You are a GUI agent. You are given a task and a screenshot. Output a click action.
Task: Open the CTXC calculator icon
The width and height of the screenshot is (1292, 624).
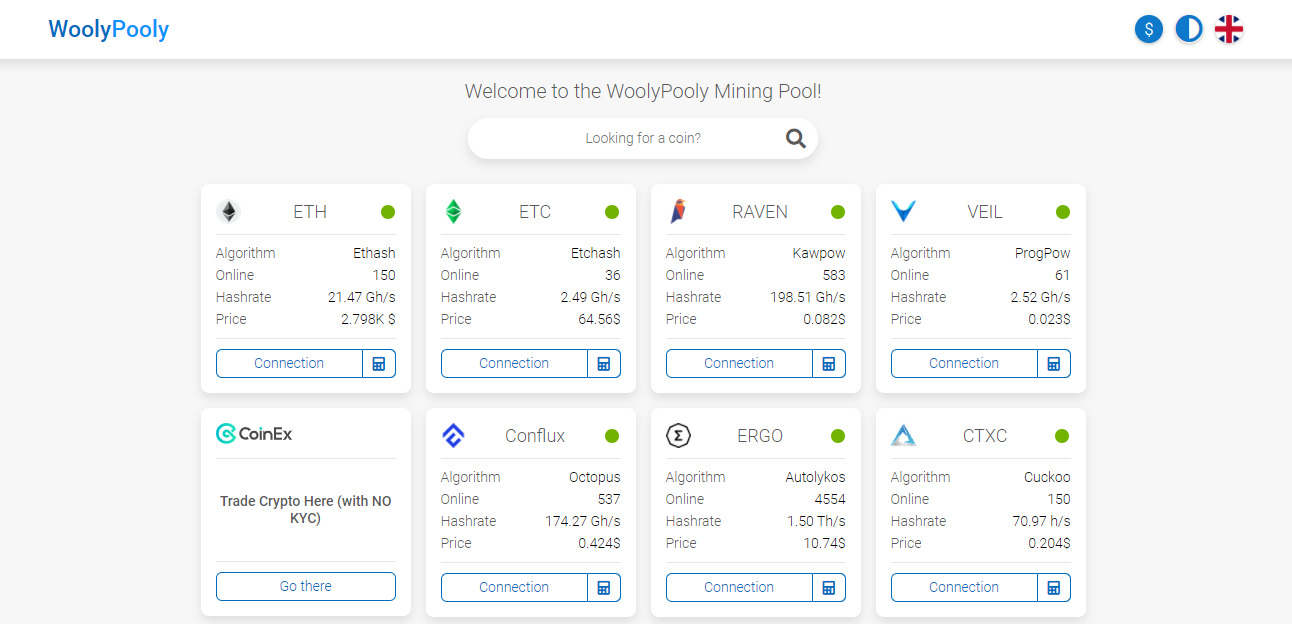point(1054,587)
